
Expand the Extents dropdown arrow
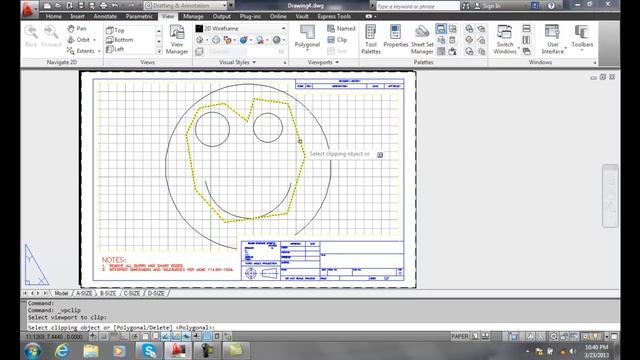[x=99, y=51]
